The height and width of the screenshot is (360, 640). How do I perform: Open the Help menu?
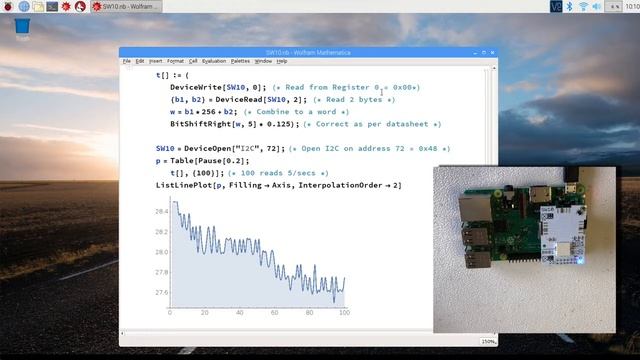pyautogui.click(x=282, y=61)
